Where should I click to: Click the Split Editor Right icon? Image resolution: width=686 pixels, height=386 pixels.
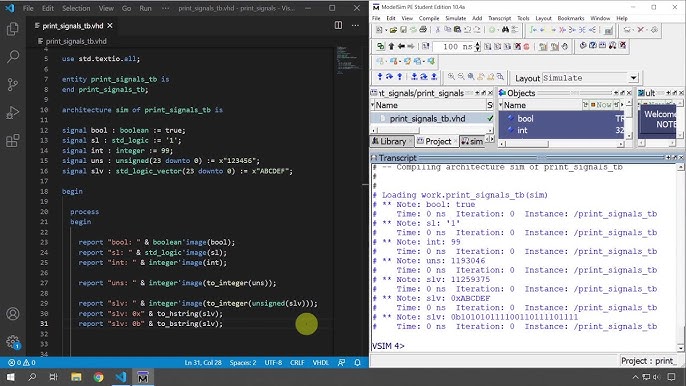coord(338,25)
